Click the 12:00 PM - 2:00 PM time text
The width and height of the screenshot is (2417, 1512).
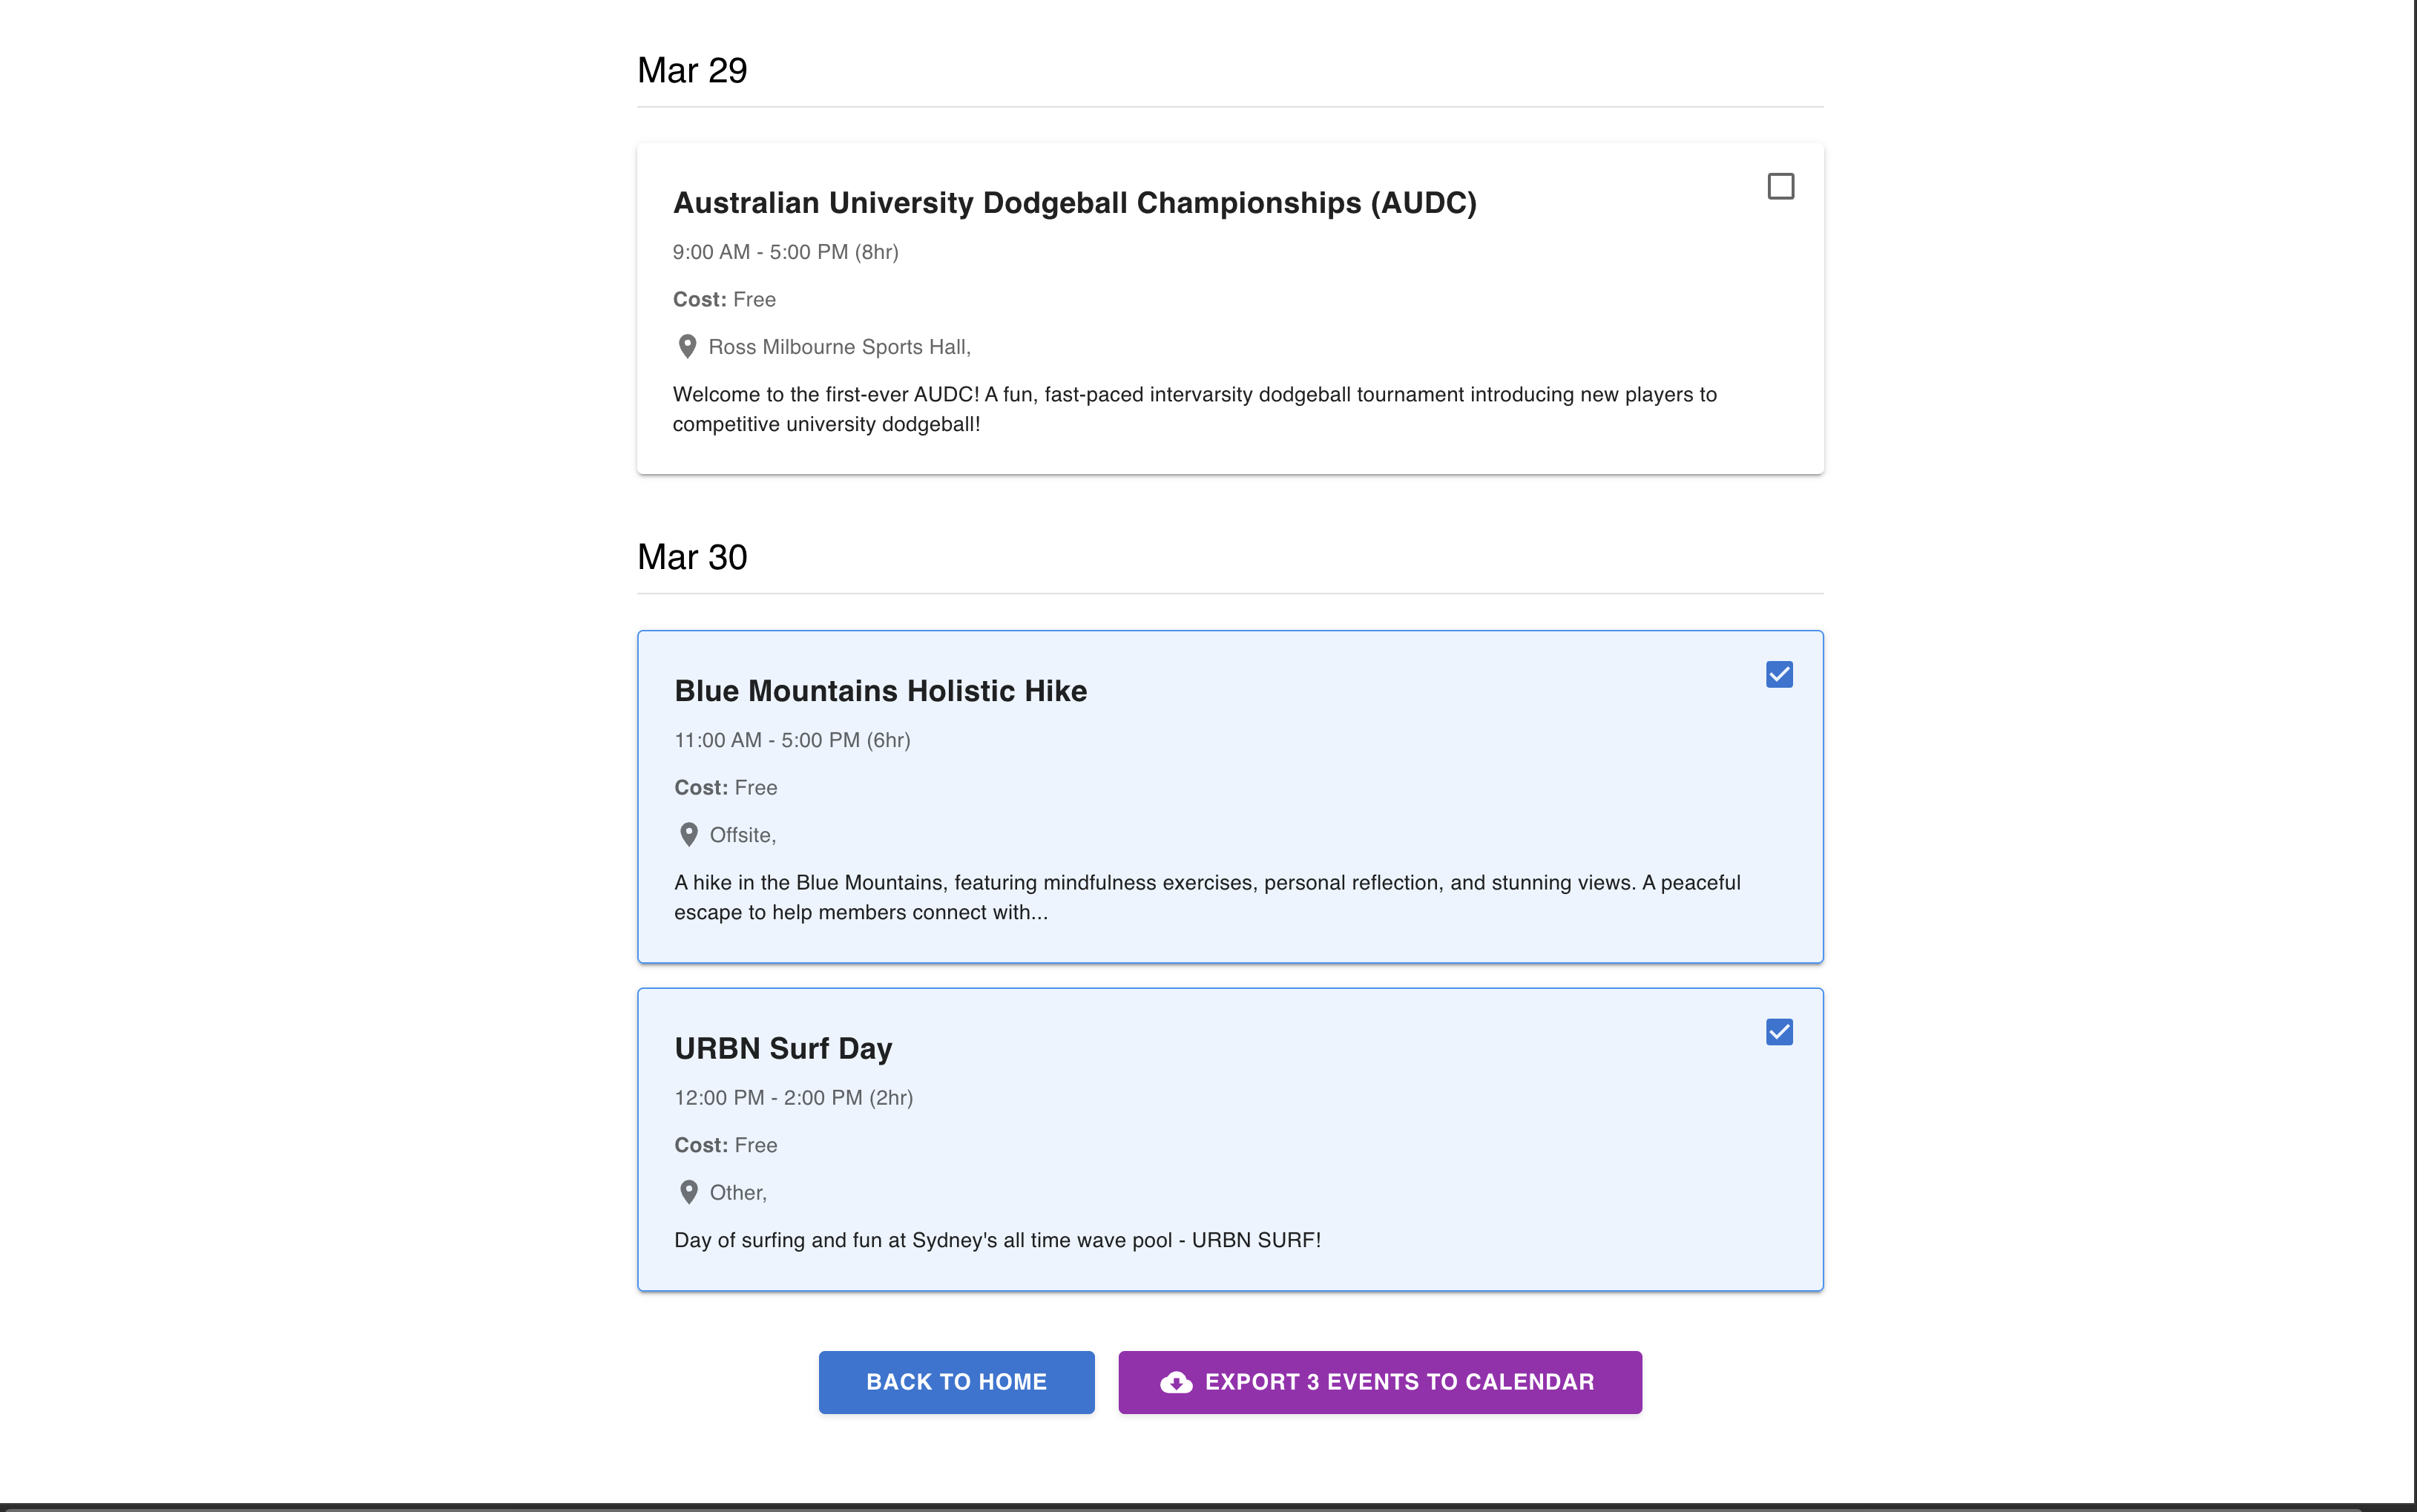coord(793,1098)
